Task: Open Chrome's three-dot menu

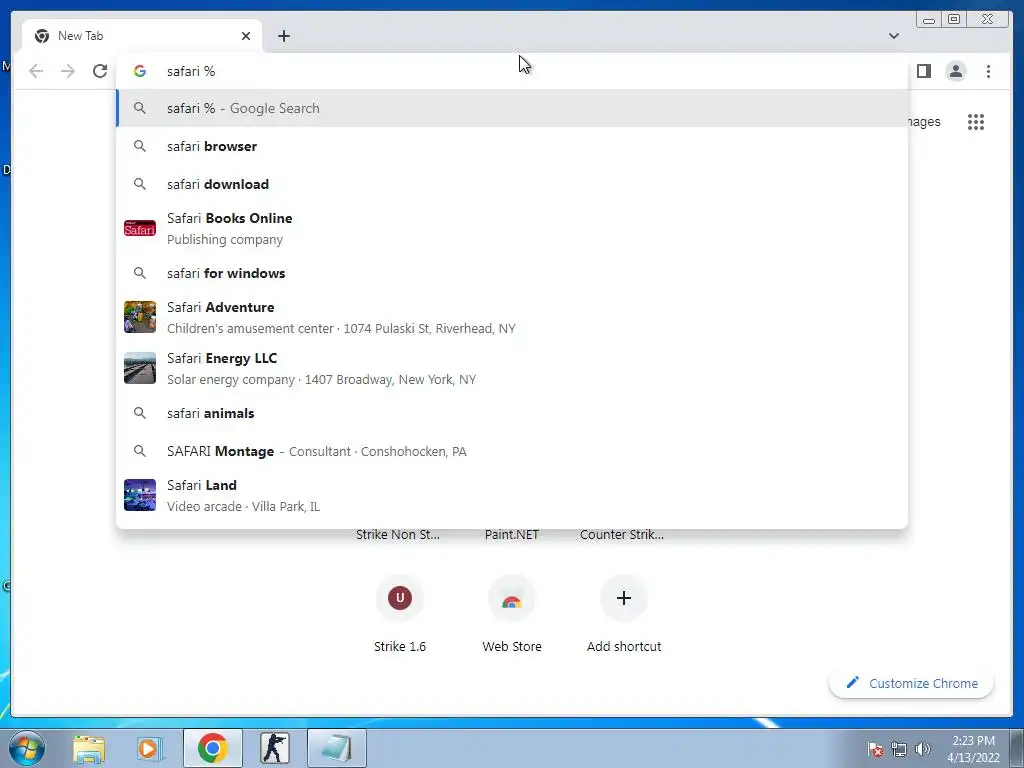Action: 988,71
